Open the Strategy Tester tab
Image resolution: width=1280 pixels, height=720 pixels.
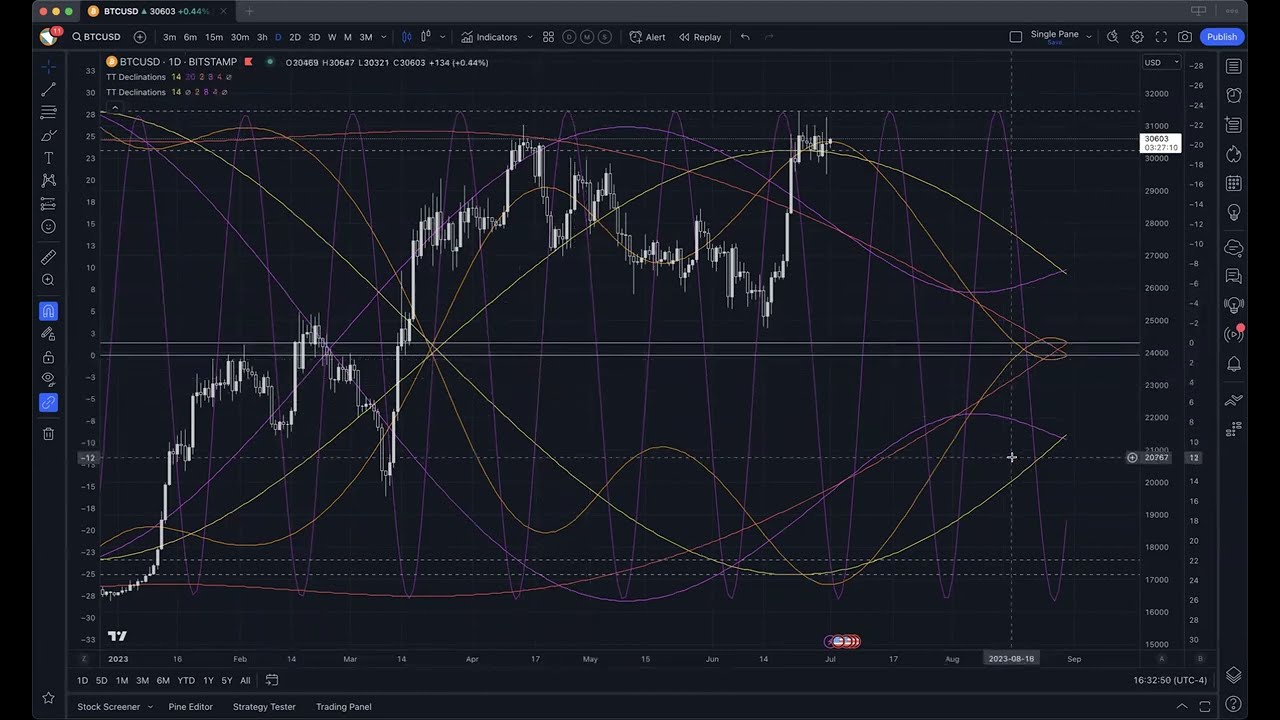[264, 706]
